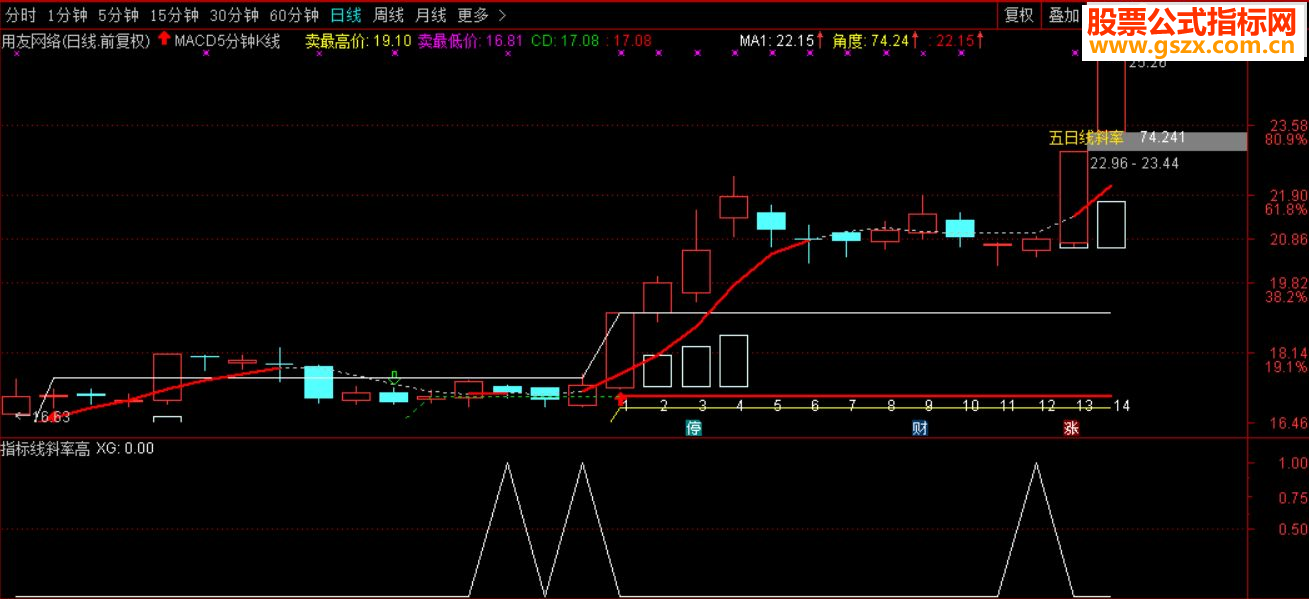
Task: Click the 财 financial report marker icon
Action: [920, 428]
